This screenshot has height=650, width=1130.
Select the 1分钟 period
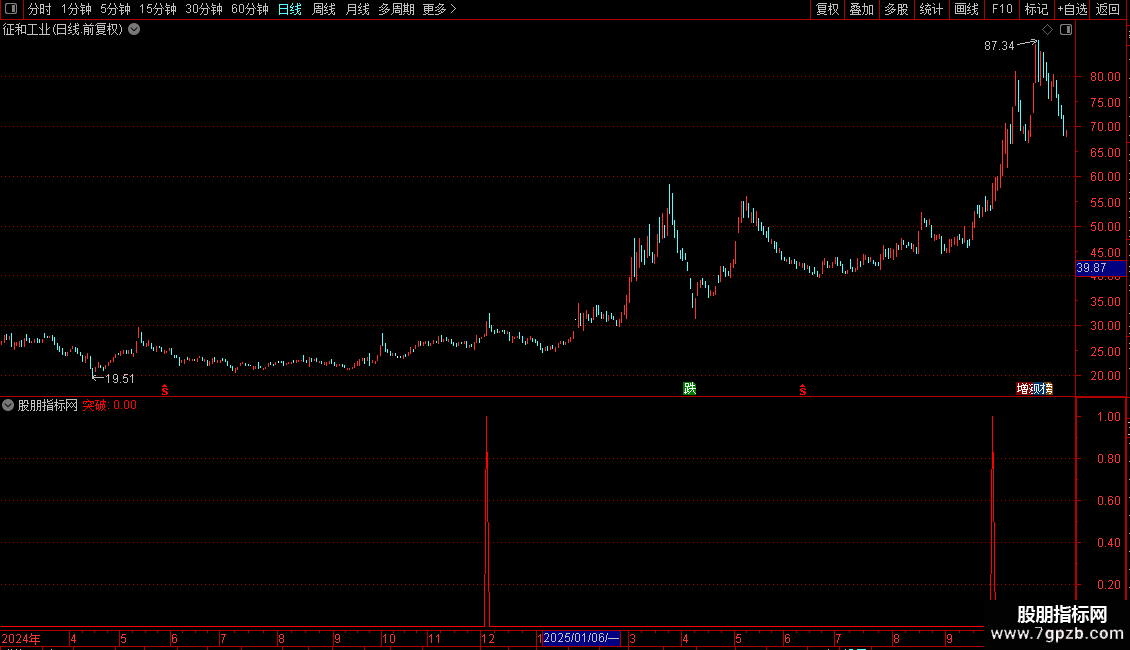pyautogui.click(x=76, y=9)
